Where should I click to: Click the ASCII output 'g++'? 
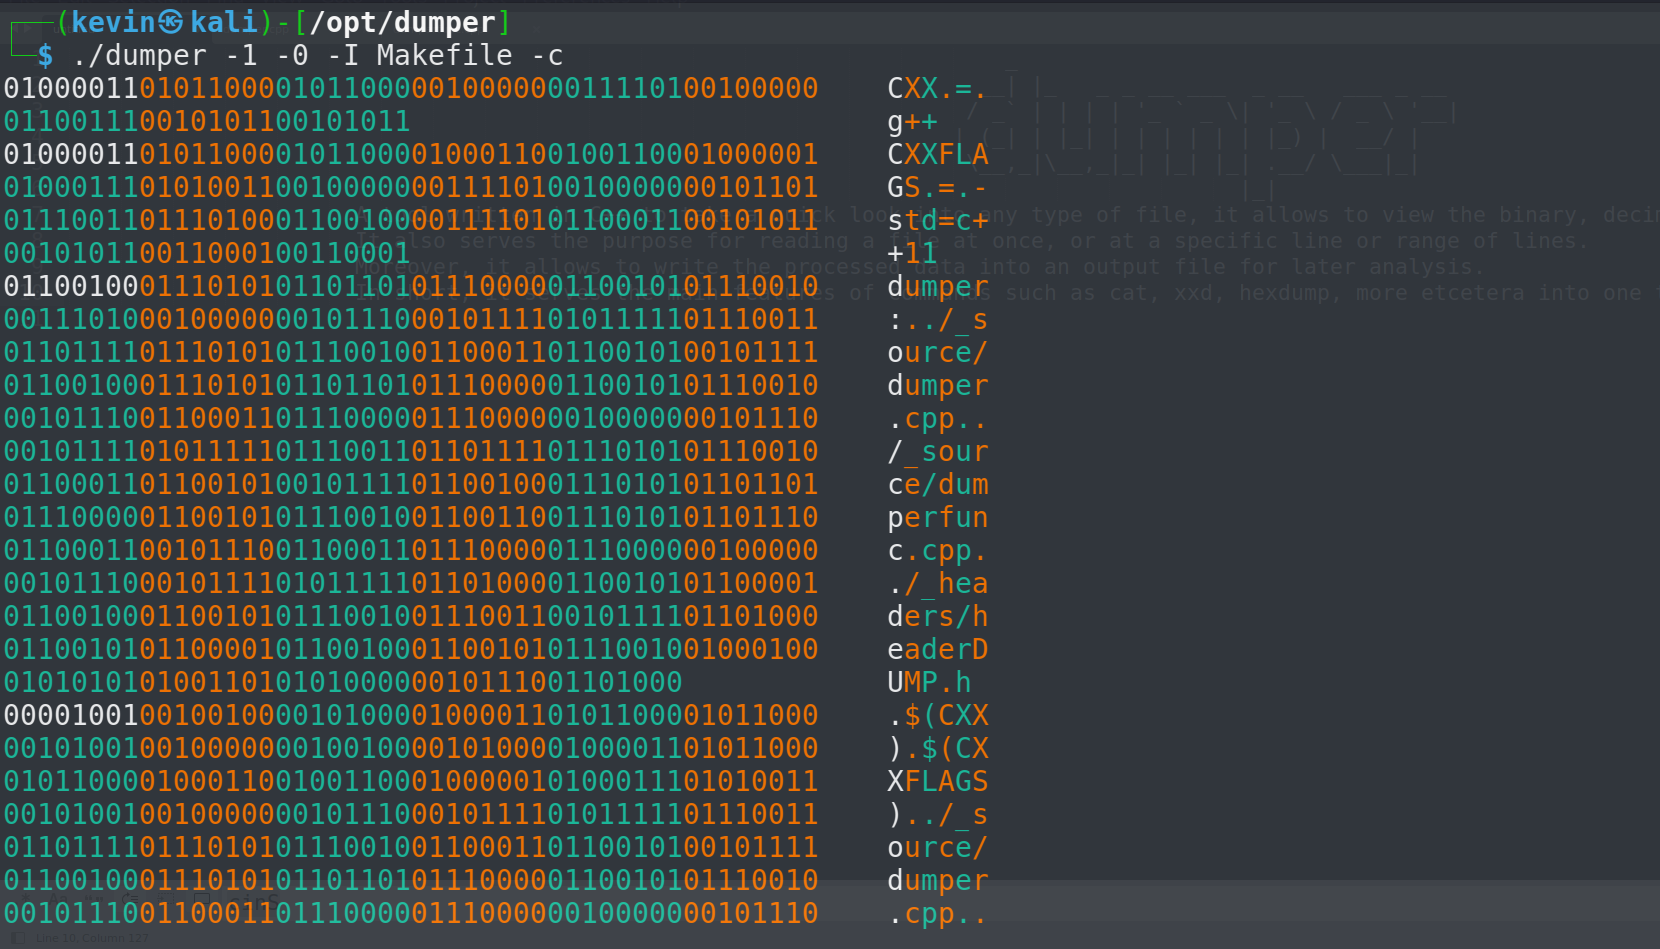click(912, 121)
